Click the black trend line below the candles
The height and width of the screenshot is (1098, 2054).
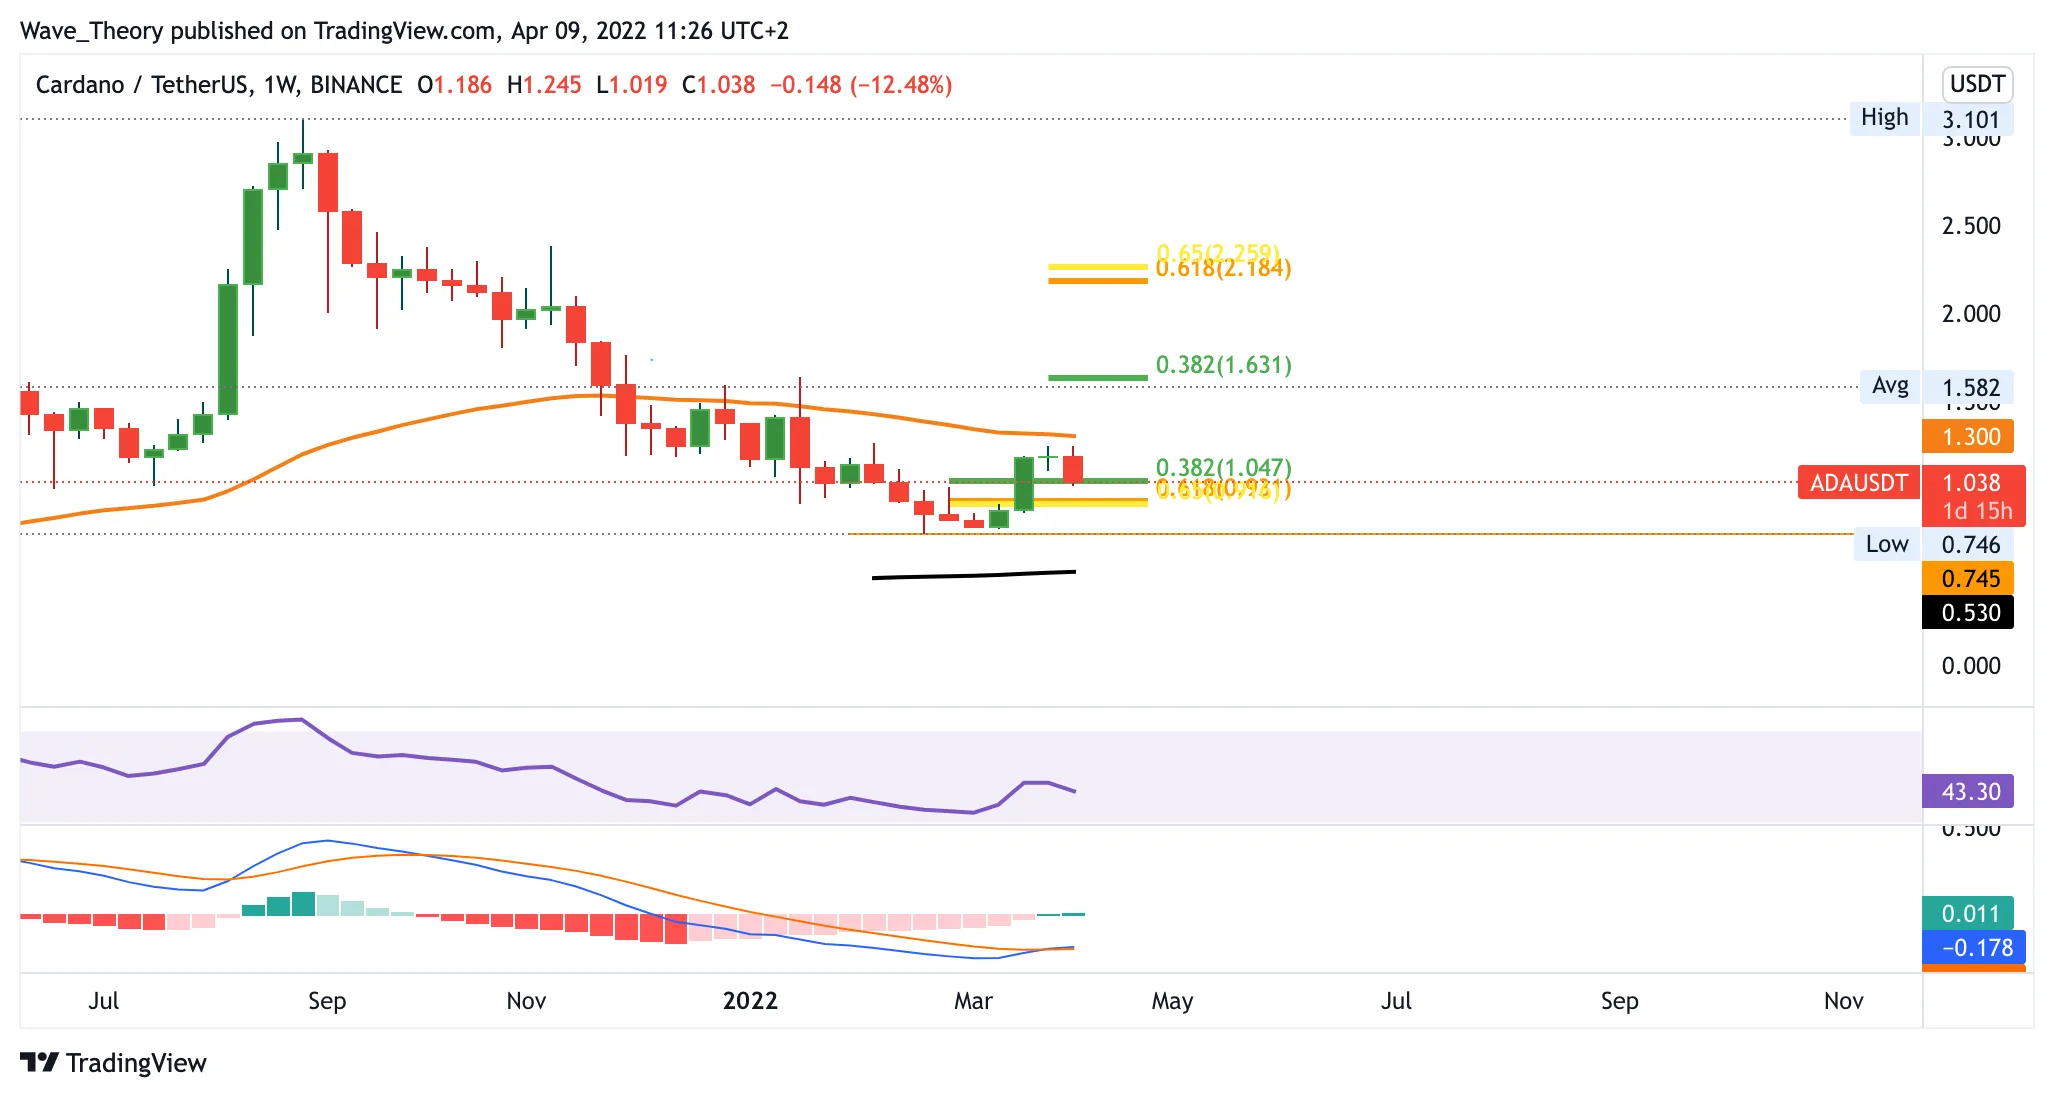click(974, 575)
